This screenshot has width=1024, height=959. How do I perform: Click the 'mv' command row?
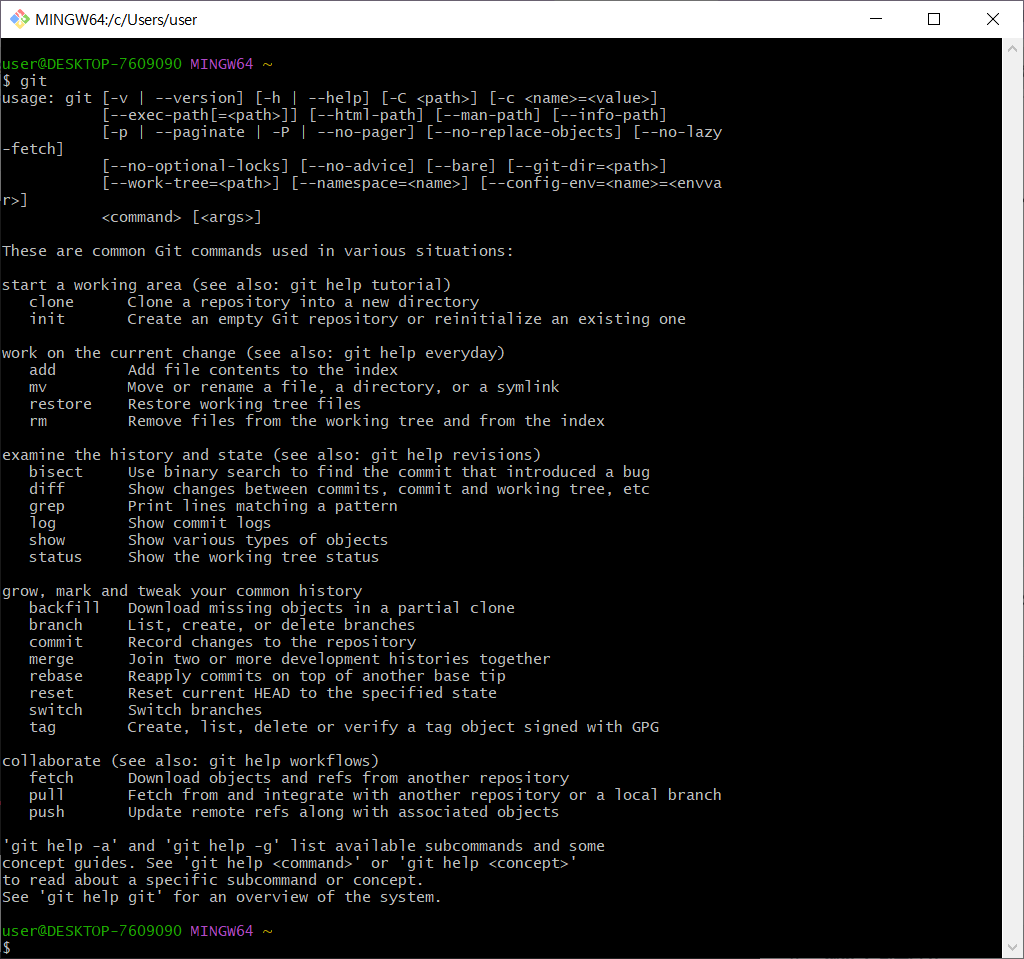tap(294, 387)
